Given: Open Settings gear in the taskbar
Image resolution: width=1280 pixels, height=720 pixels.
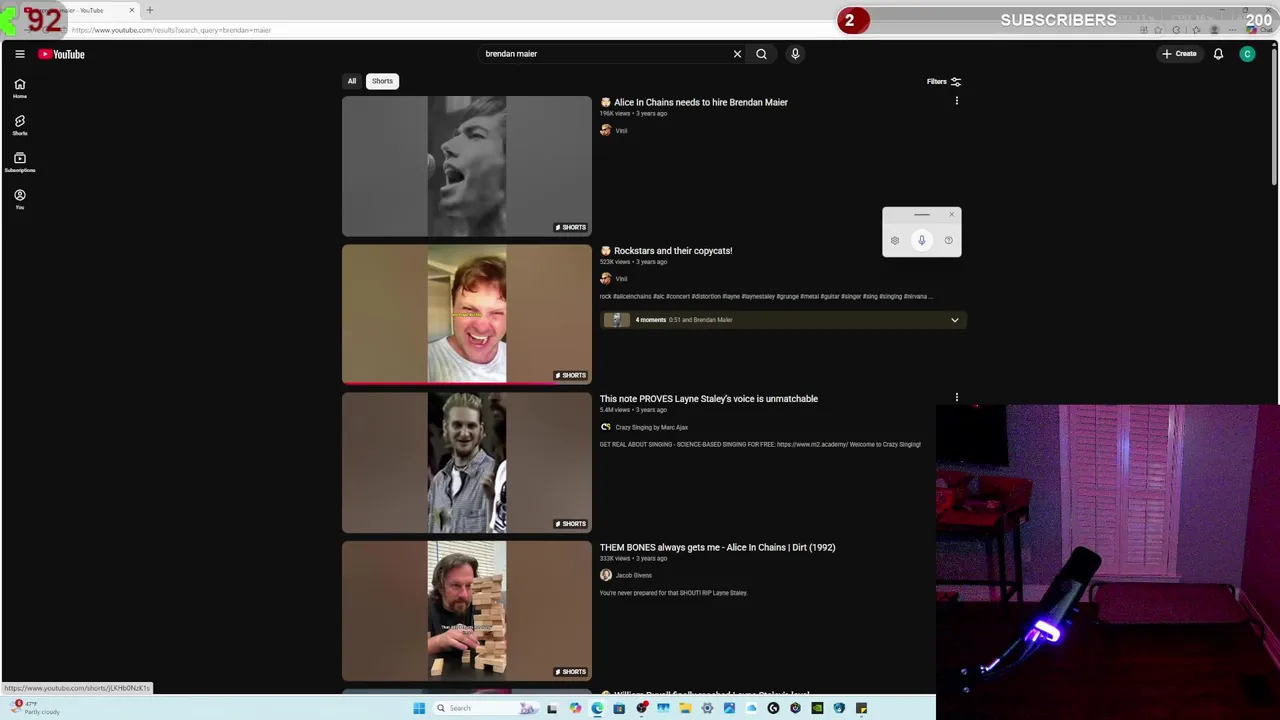Looking at the screenshot, I should pyautogui.click(x=707, y=708).
